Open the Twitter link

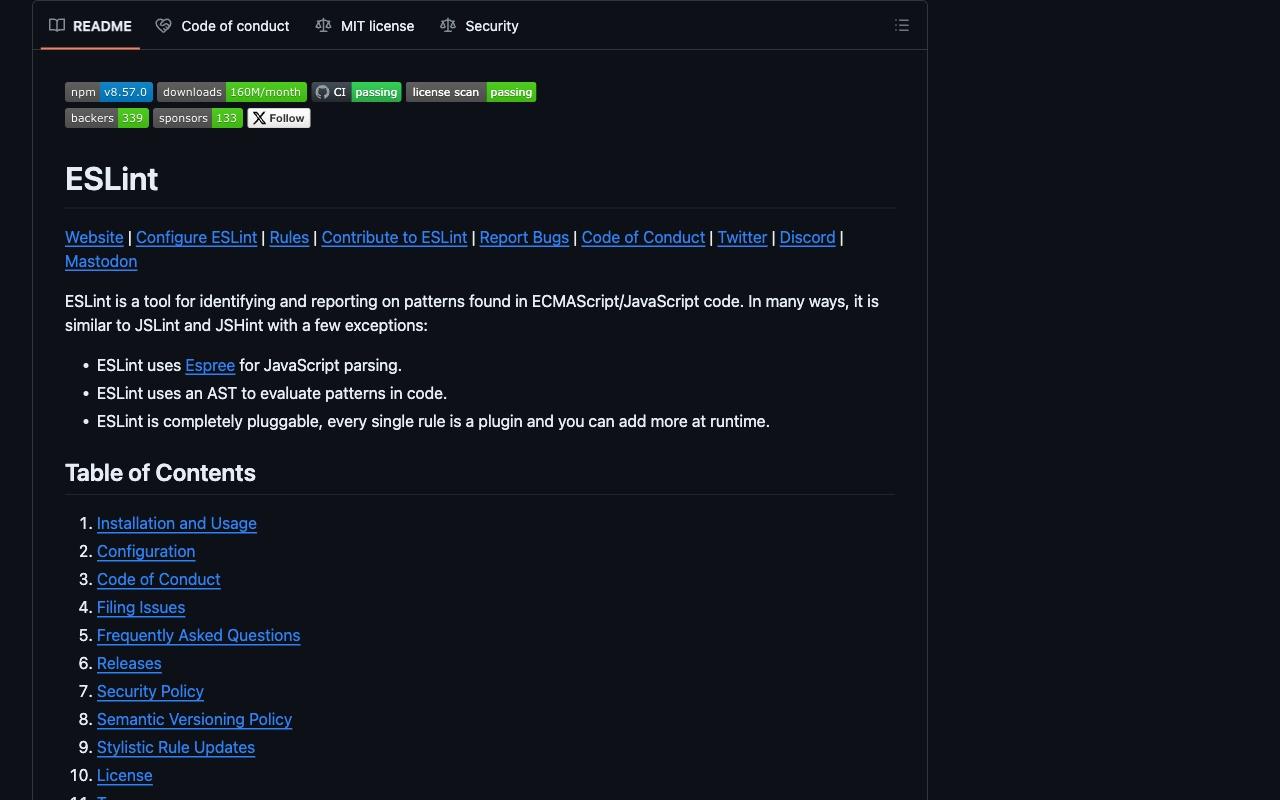(742, 237)
